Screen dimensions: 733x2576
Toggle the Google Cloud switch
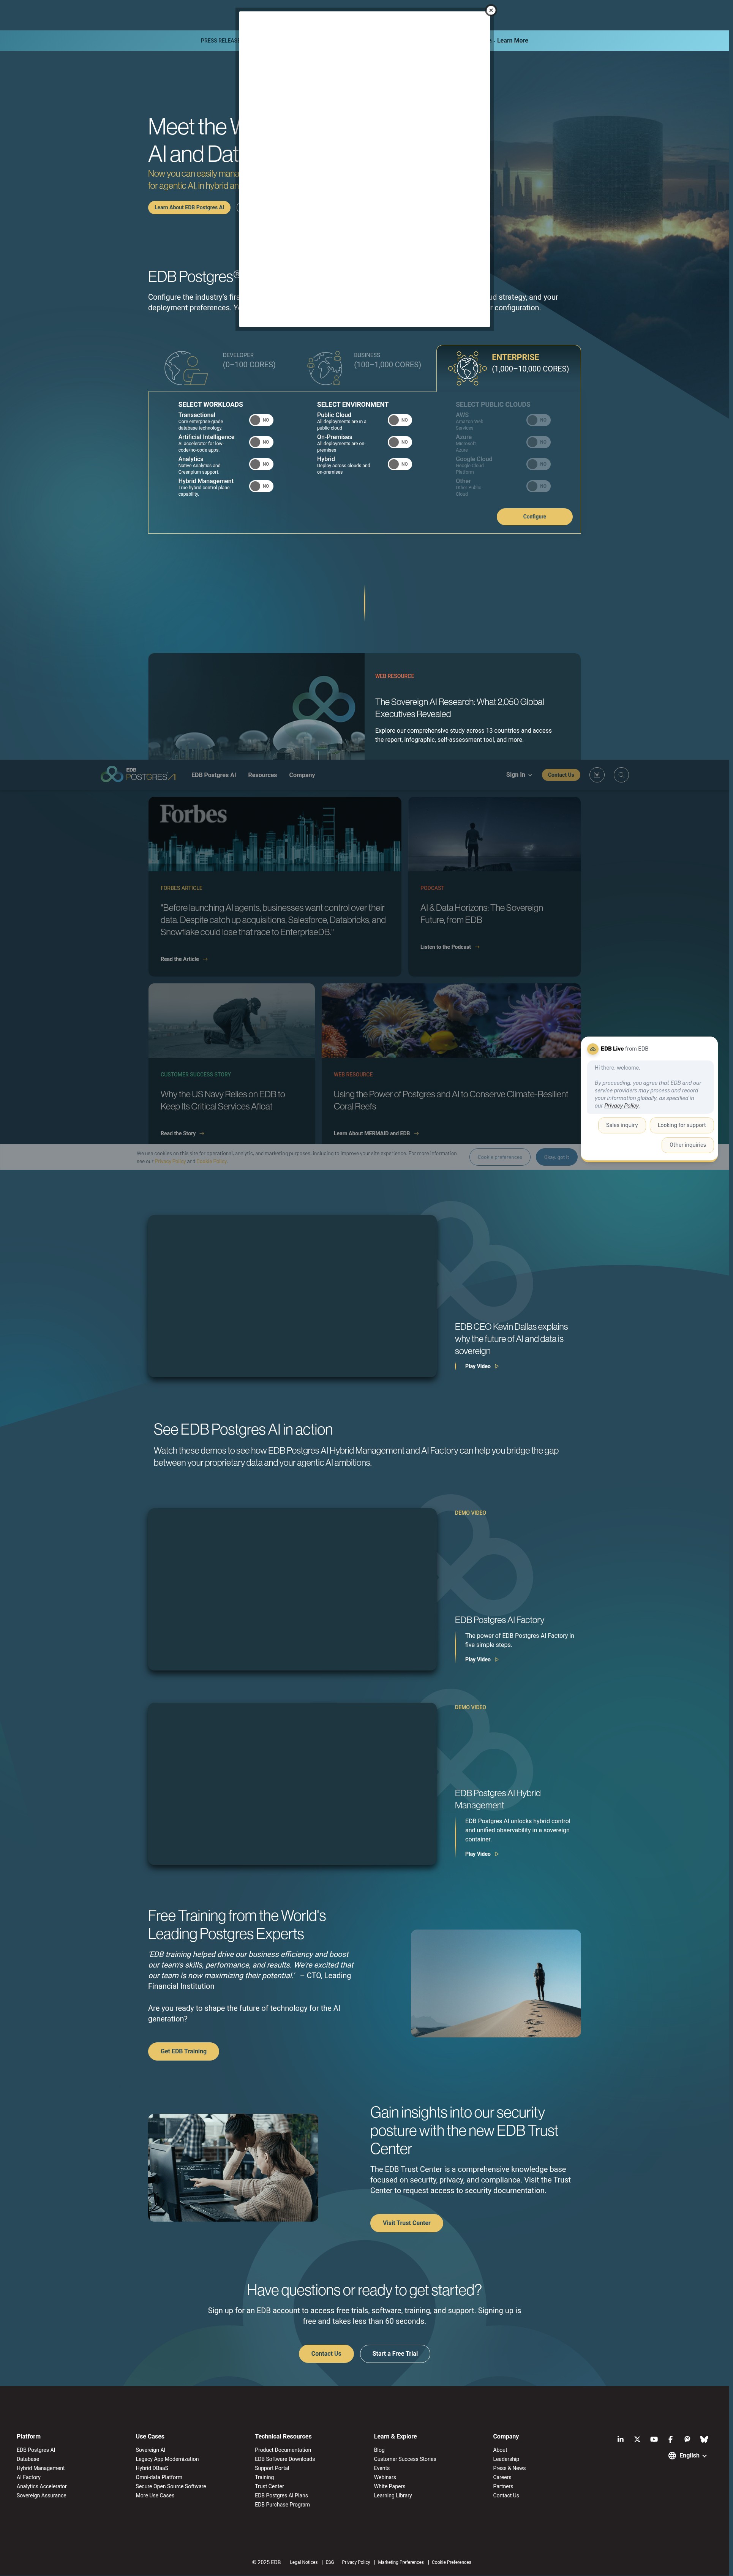(538, 464)
